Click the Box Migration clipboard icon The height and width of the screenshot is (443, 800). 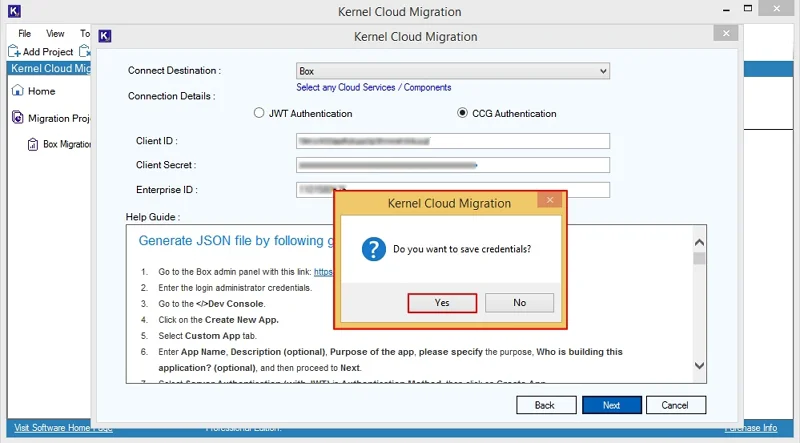point(33,144)
